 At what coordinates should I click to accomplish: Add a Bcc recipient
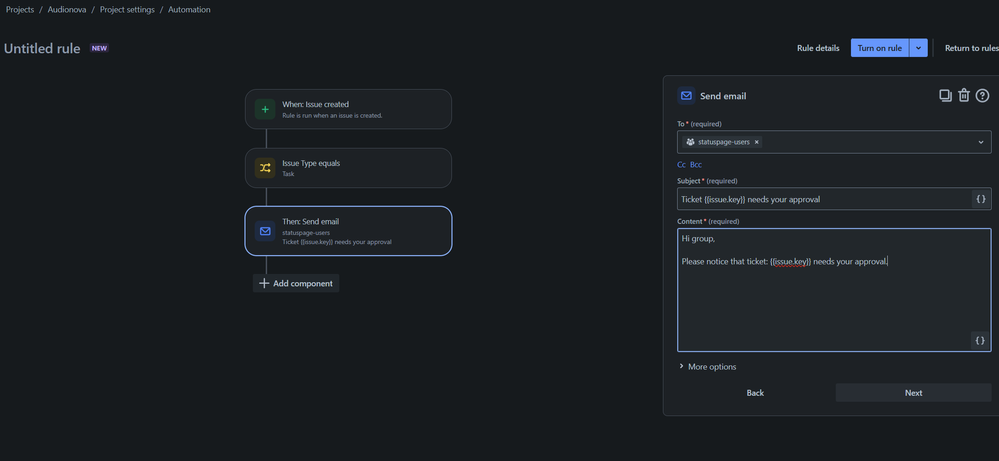tap(696, 164)
